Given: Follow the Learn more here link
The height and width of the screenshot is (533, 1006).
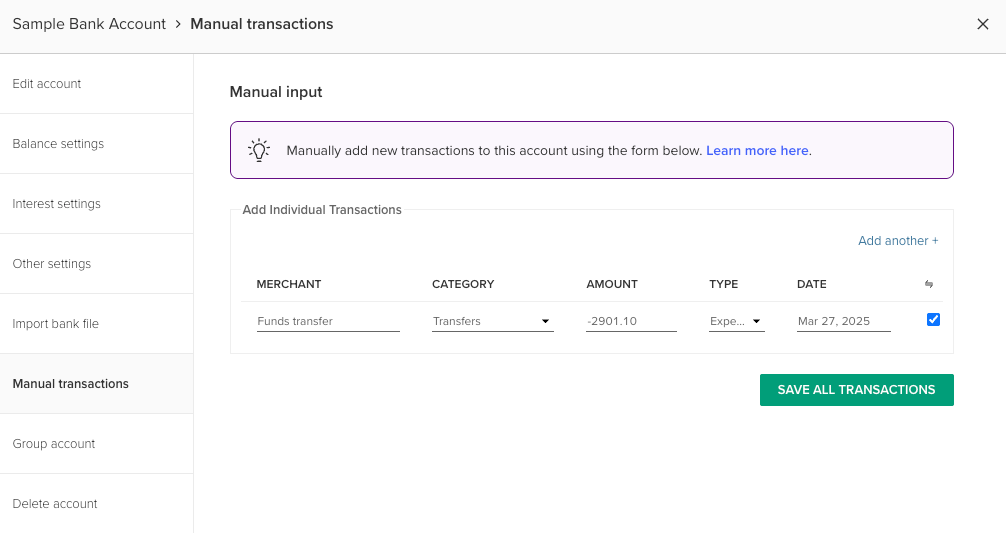Looking at the screenshot, I should [757, 151].
